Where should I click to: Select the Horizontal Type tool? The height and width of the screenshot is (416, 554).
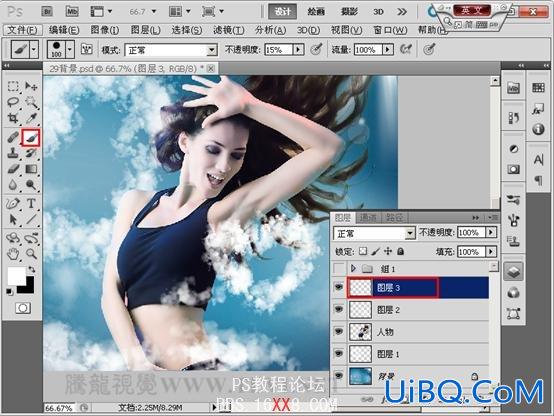31,204
